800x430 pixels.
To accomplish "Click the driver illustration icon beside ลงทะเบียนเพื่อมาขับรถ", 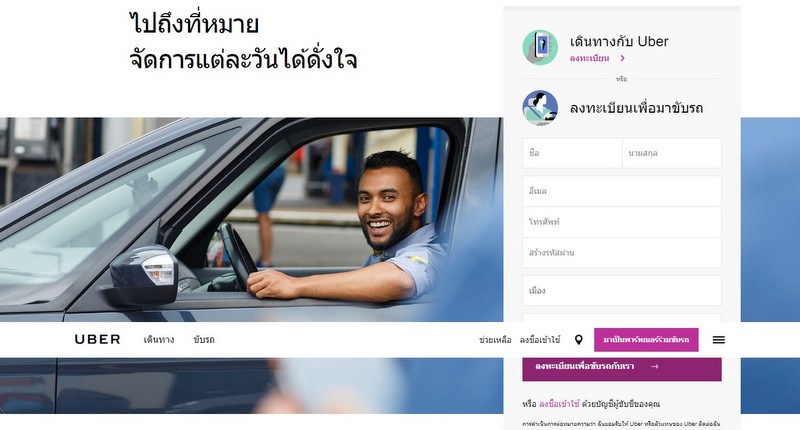I will point(540,108).
